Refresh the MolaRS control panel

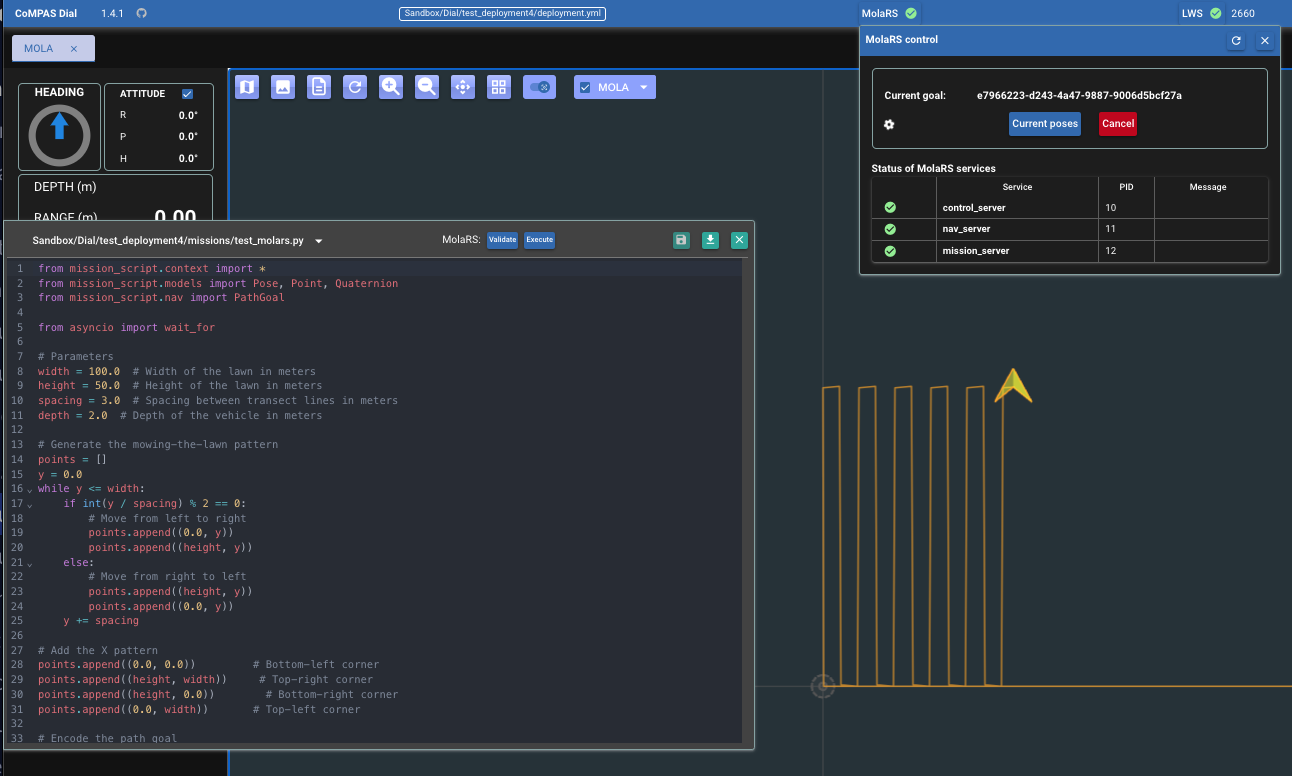click(1236, 40)
